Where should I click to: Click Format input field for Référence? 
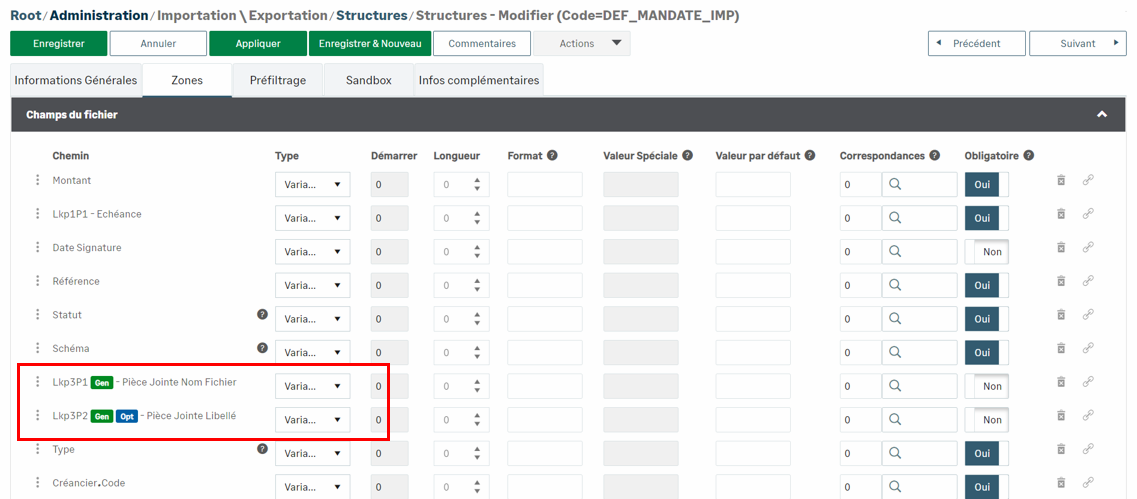click(x=544, y=286)
